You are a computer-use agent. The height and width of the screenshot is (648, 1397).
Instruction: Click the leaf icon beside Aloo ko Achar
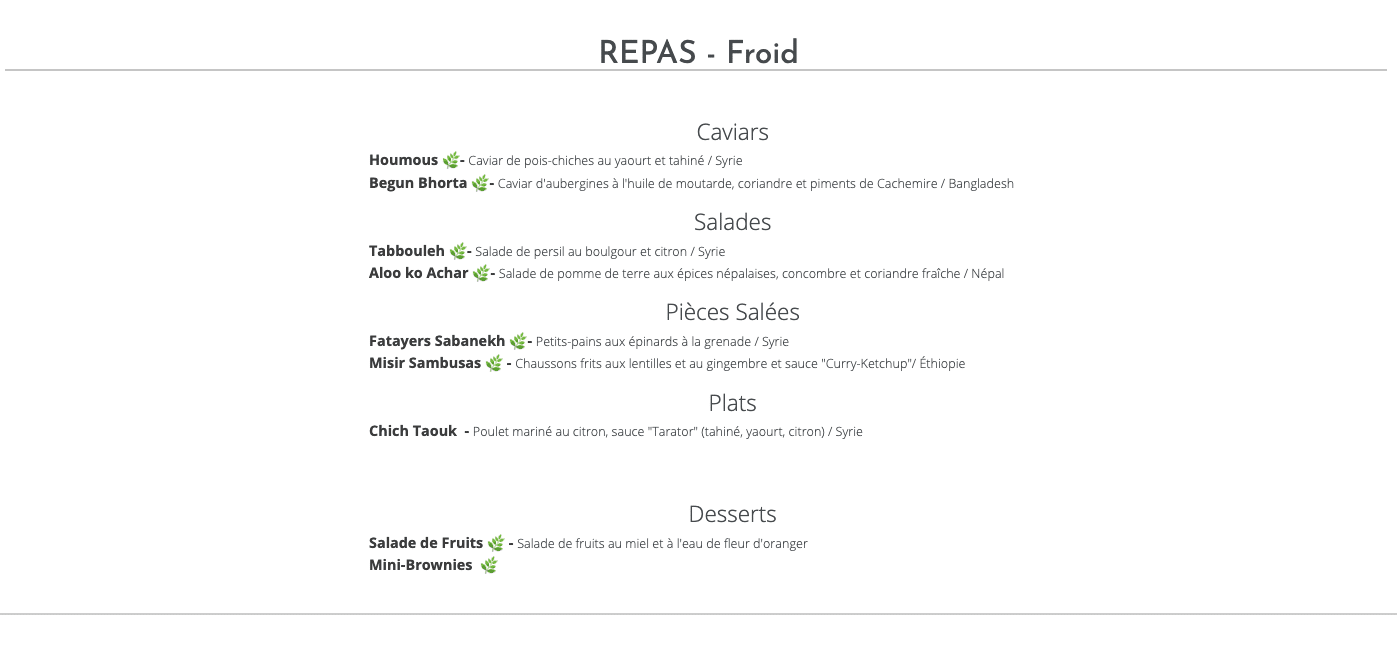[481, 273]
